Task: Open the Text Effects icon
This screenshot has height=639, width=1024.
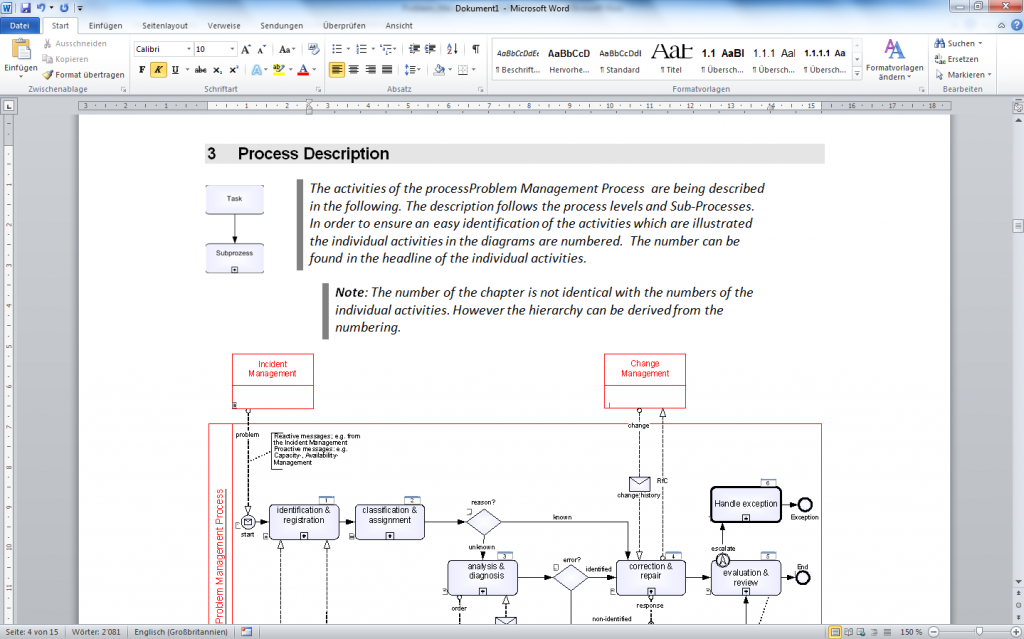Action: [257, 69]
